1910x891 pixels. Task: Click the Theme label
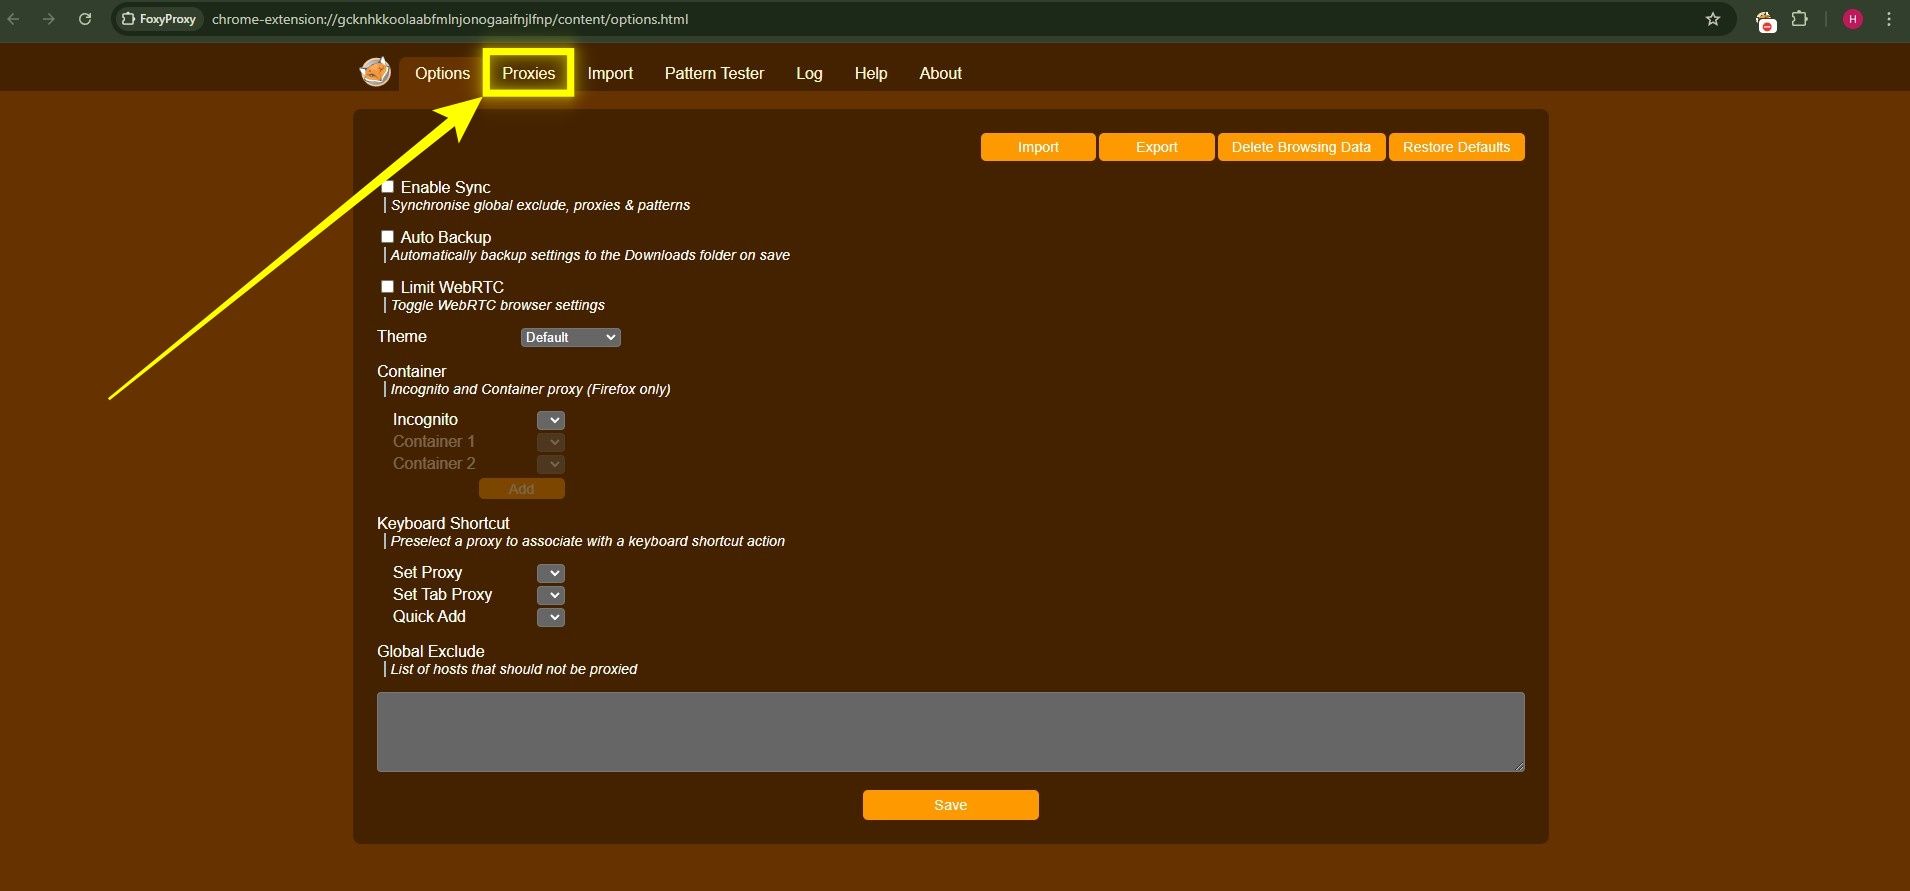(x=401, y=336)
